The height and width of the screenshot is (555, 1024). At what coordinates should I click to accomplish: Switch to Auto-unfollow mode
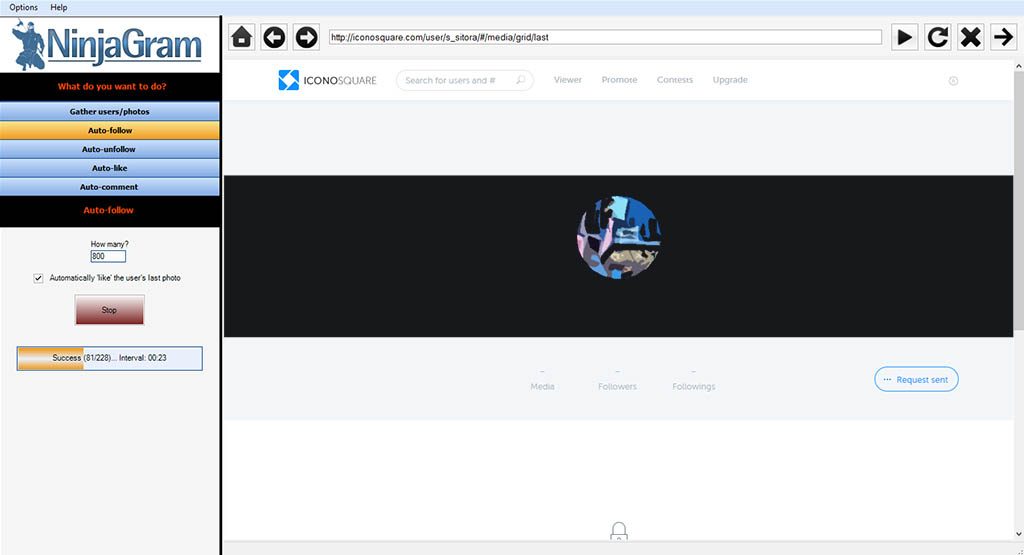(109, 149)
